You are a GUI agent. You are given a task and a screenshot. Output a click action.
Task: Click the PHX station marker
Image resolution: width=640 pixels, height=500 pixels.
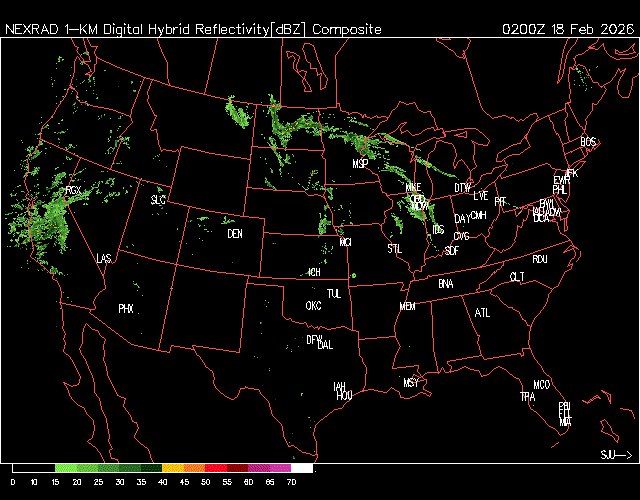(x=126, y=309)
